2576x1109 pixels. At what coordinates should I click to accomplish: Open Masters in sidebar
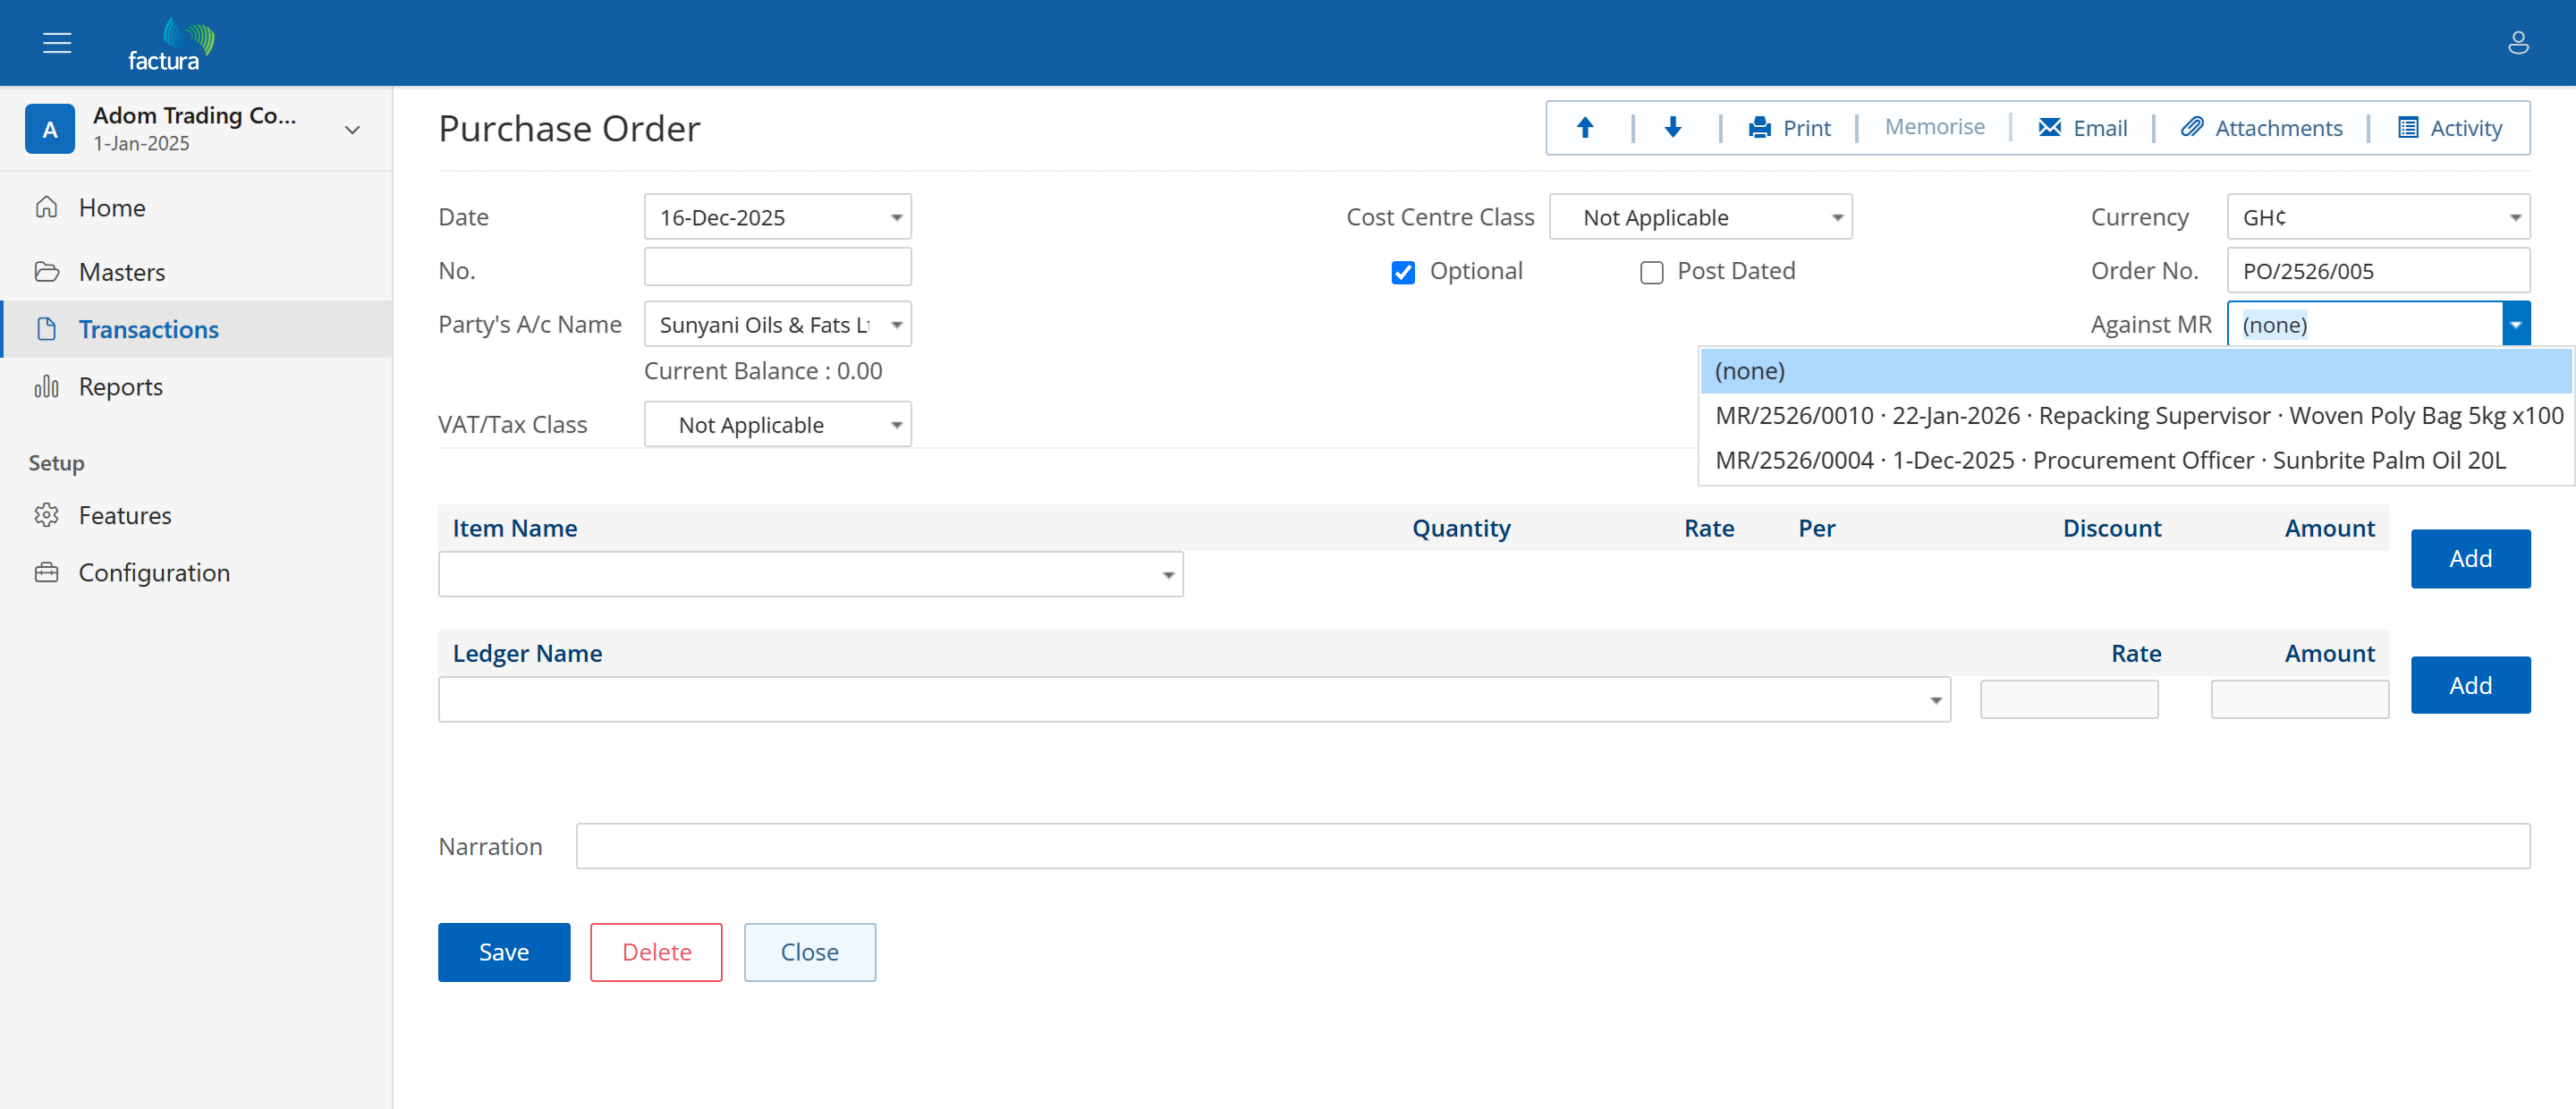pyautogui.click(x=196, y=272)
